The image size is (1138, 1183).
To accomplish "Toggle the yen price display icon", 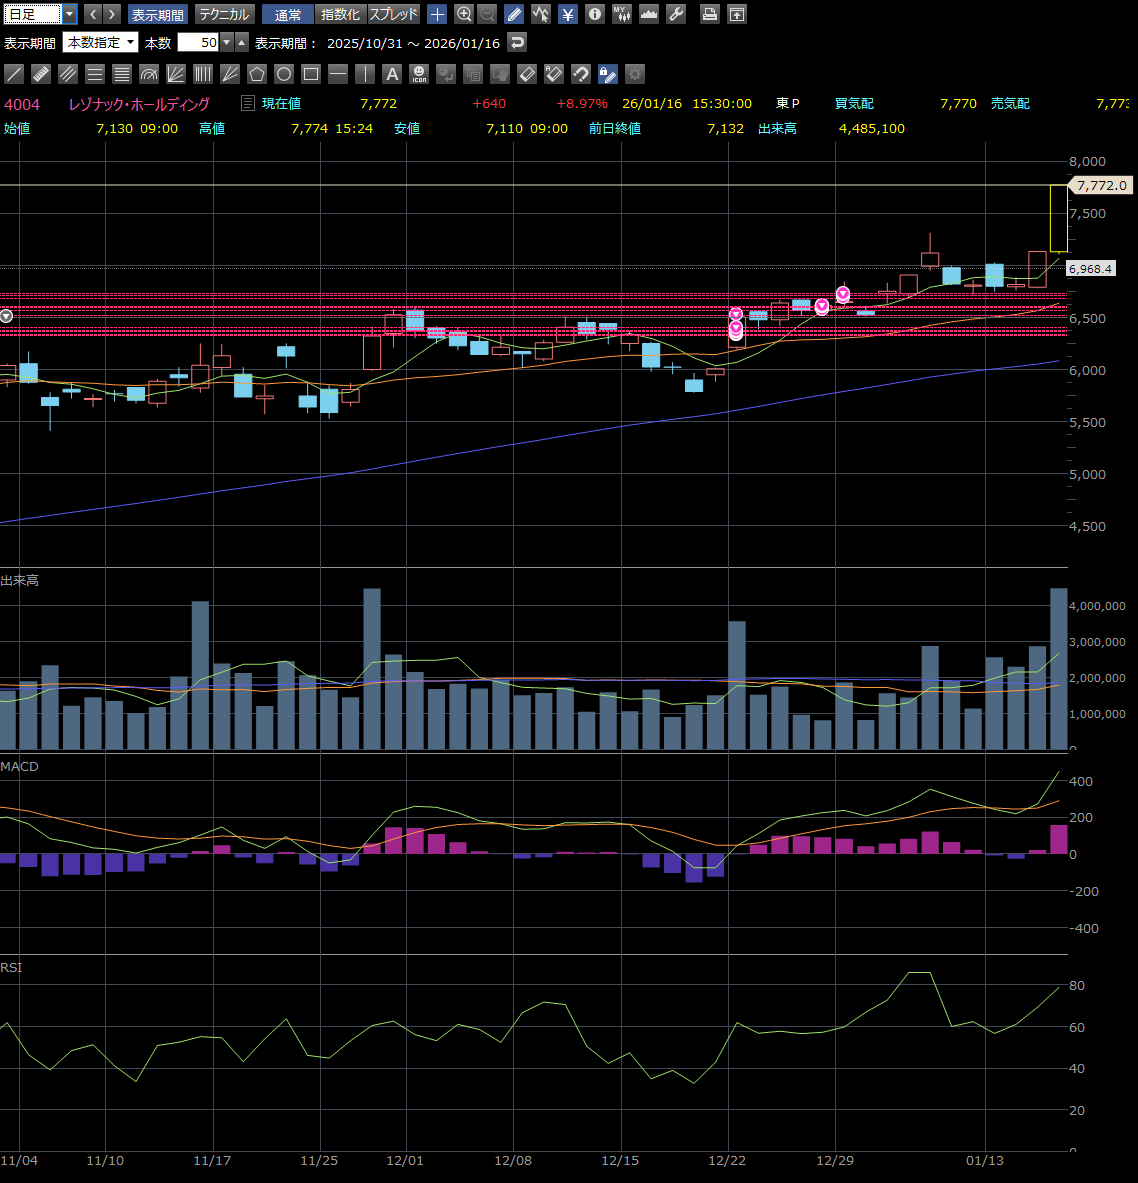I will pos(567,14).
